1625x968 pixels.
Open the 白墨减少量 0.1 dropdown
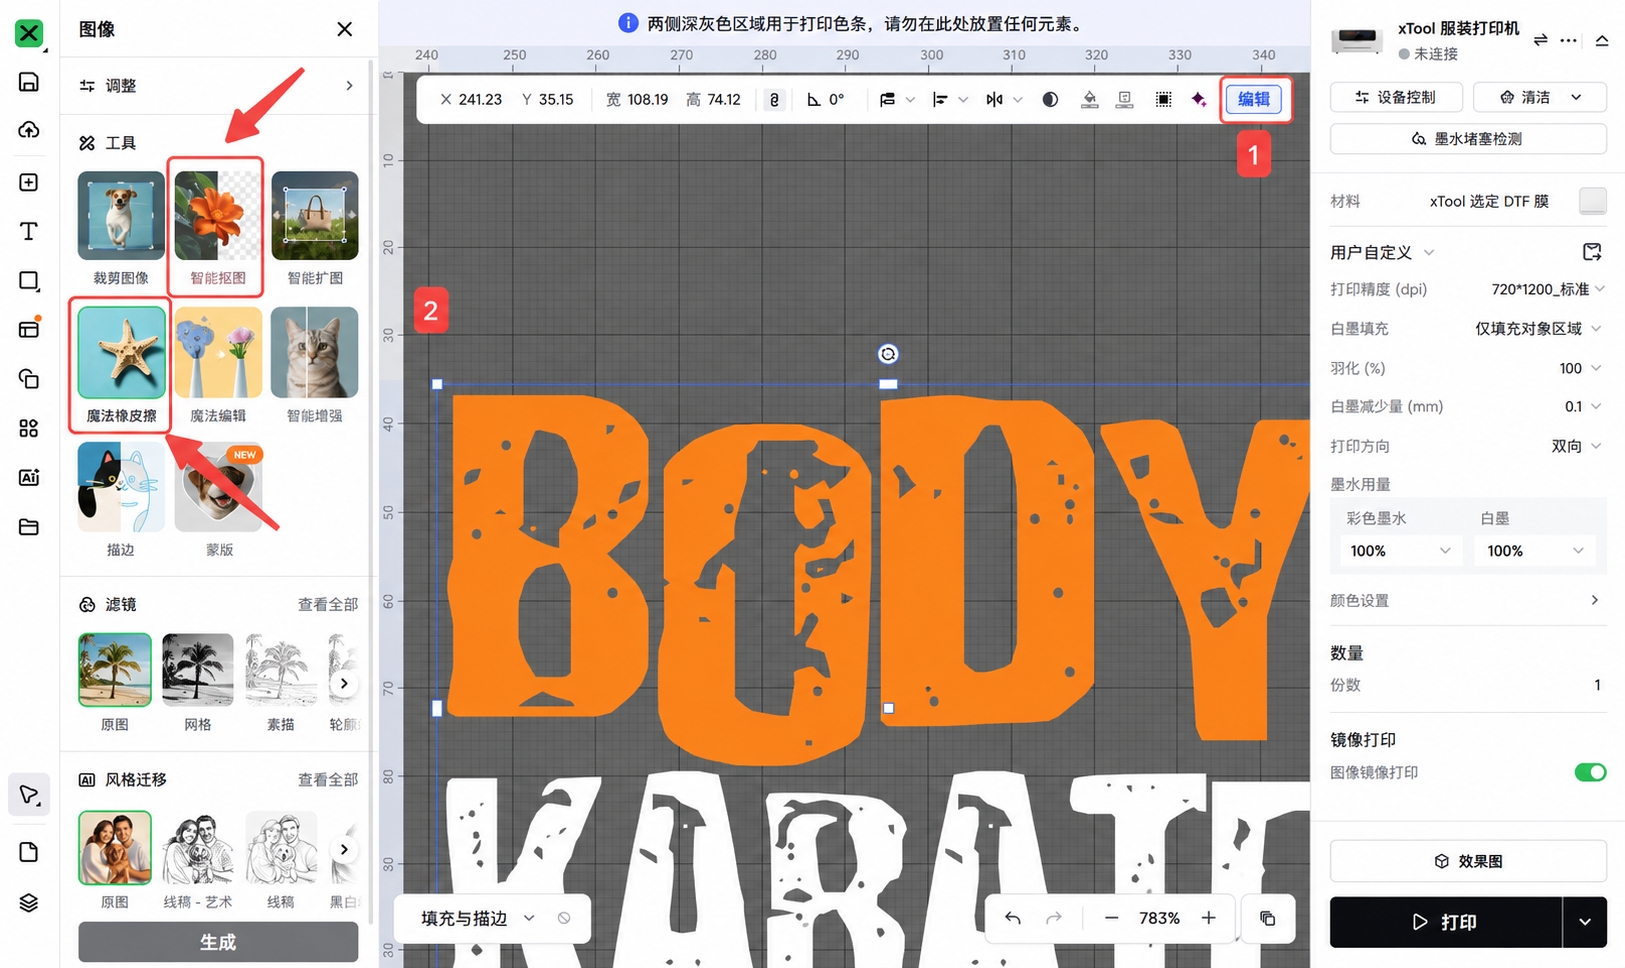[x=1584, y=406]
